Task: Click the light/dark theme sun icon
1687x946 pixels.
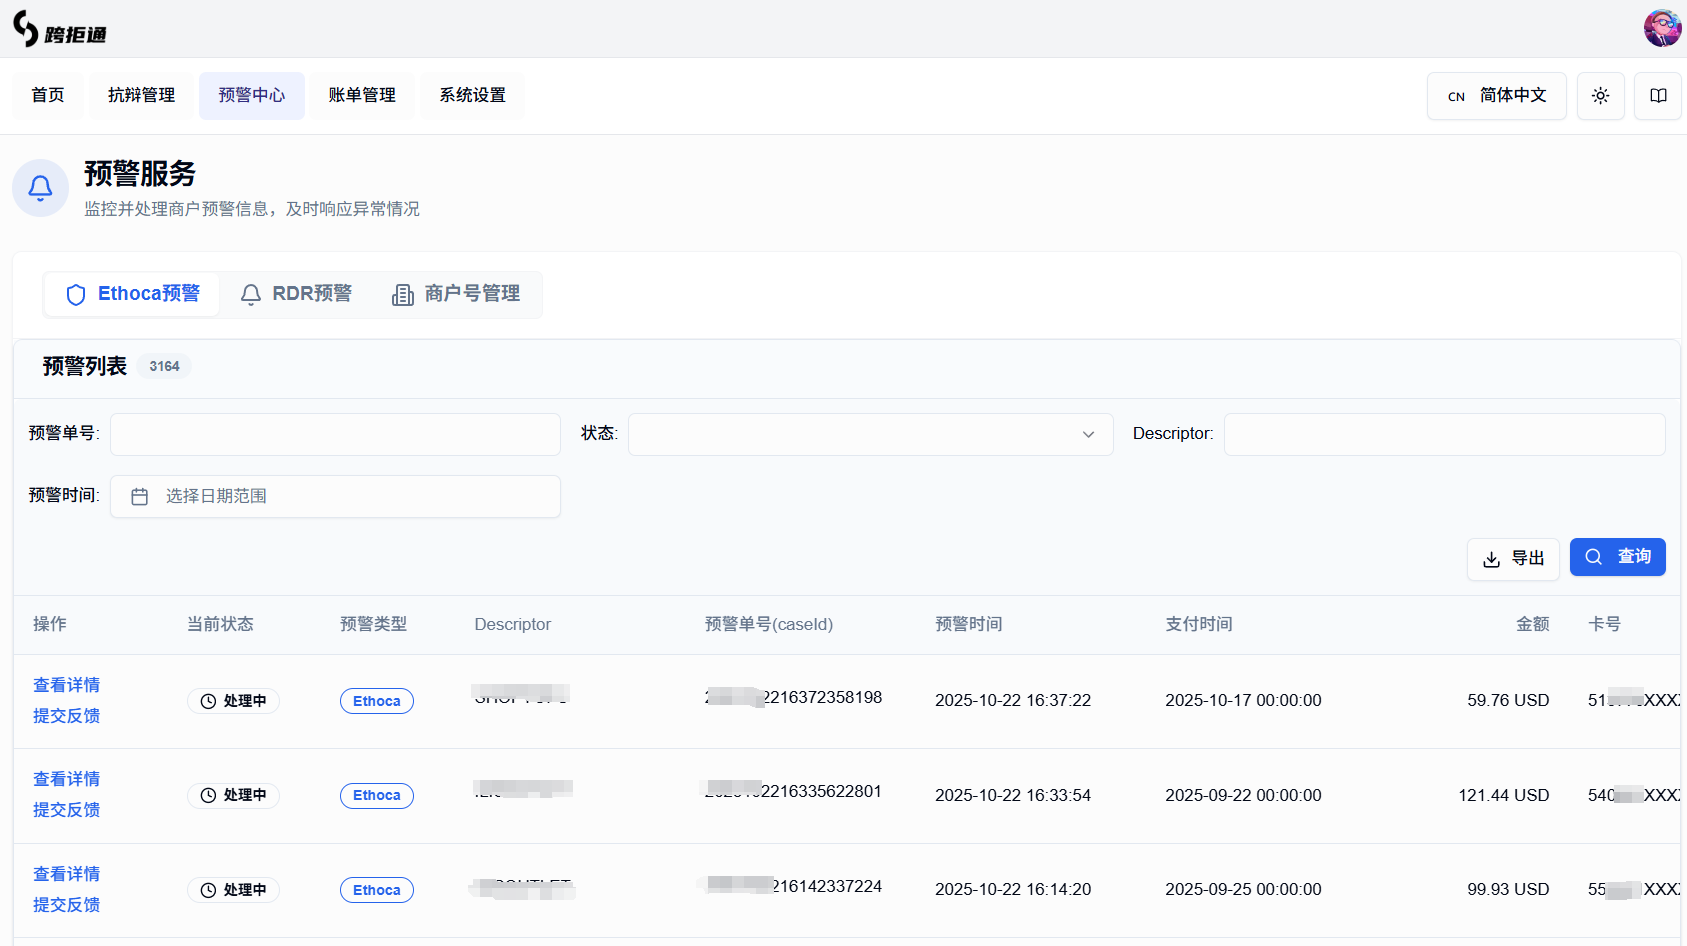Action: tap(1600, 96)
